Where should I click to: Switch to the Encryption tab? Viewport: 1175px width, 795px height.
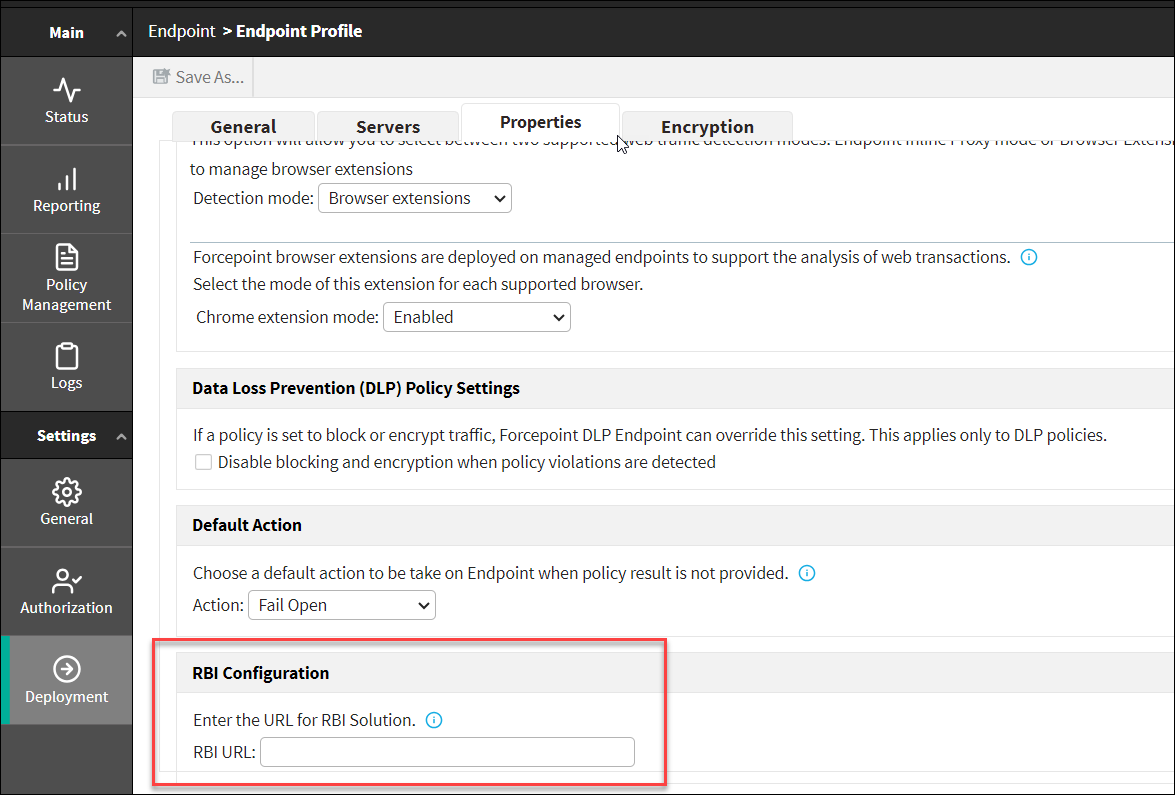click(x=707, y=127)
